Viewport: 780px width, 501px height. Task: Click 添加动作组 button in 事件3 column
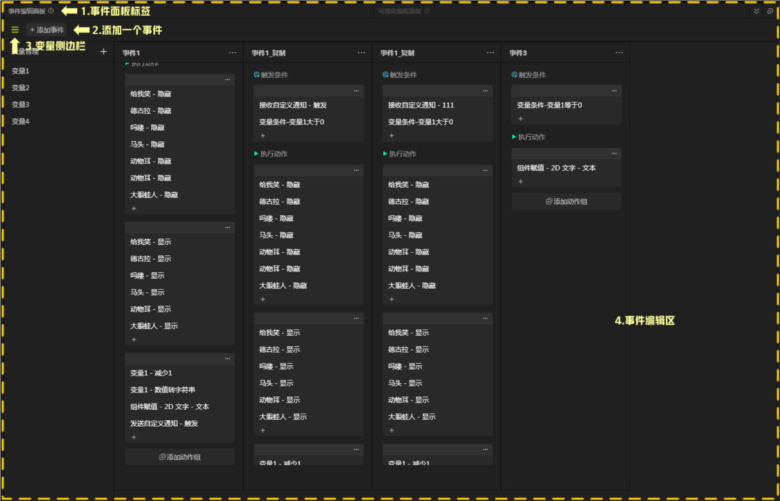(567, 201)
